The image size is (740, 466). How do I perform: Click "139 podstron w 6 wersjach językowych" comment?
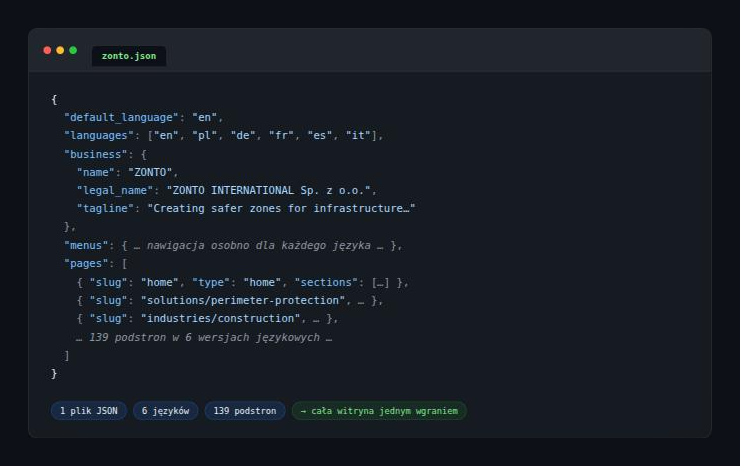tap(204, 337)
